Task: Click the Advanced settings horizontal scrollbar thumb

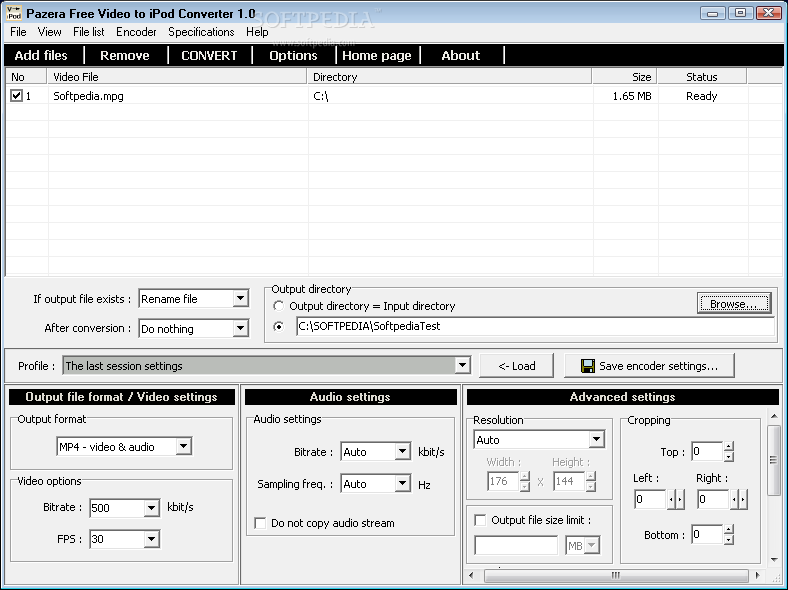Action: point(616,575)
